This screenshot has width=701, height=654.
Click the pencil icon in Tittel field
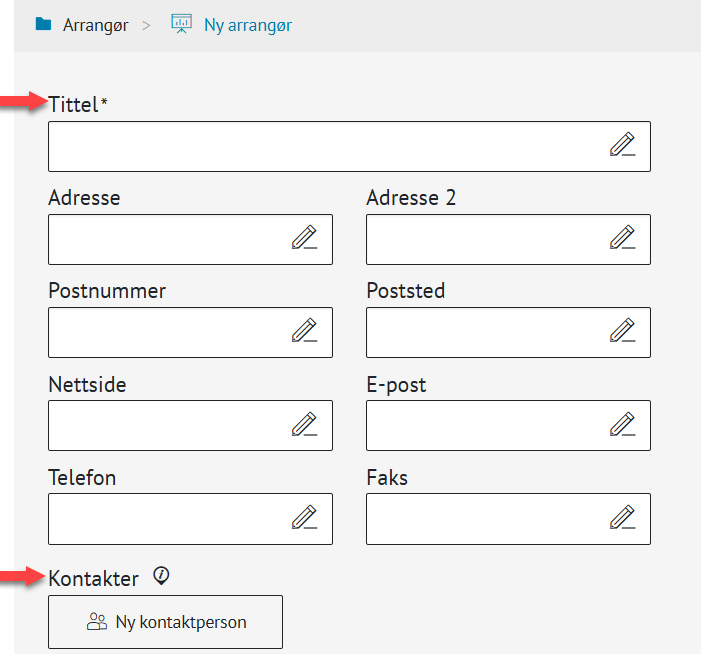[622, 146]
